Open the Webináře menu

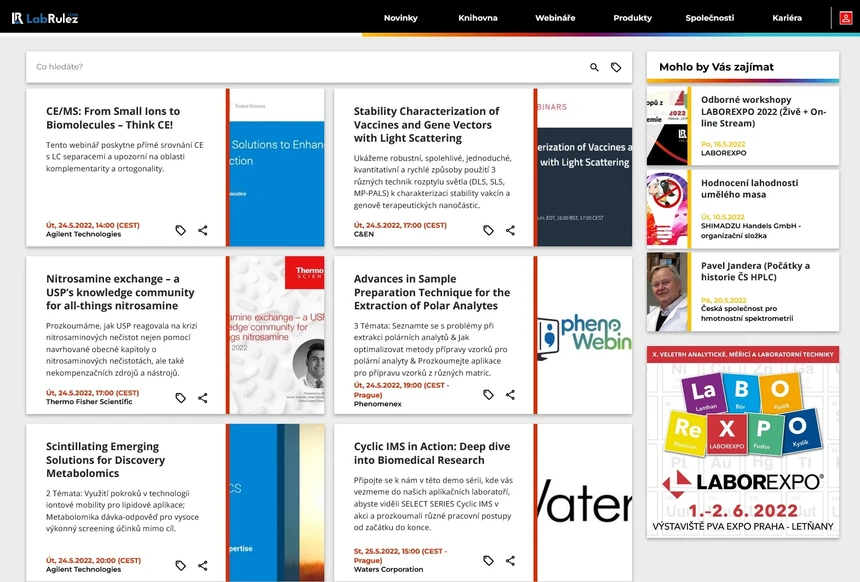click(x=555, y=18)
